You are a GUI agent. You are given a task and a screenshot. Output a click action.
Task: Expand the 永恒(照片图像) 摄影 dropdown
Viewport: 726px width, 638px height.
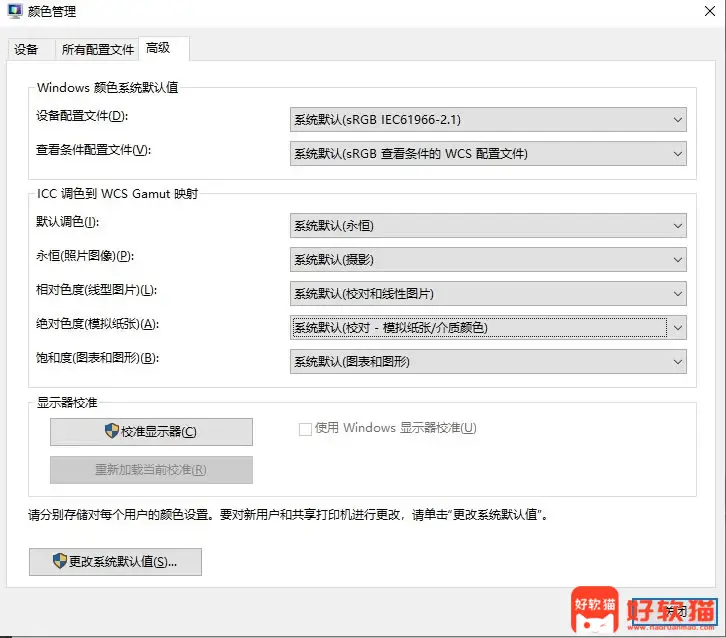[x=488, y=260]
